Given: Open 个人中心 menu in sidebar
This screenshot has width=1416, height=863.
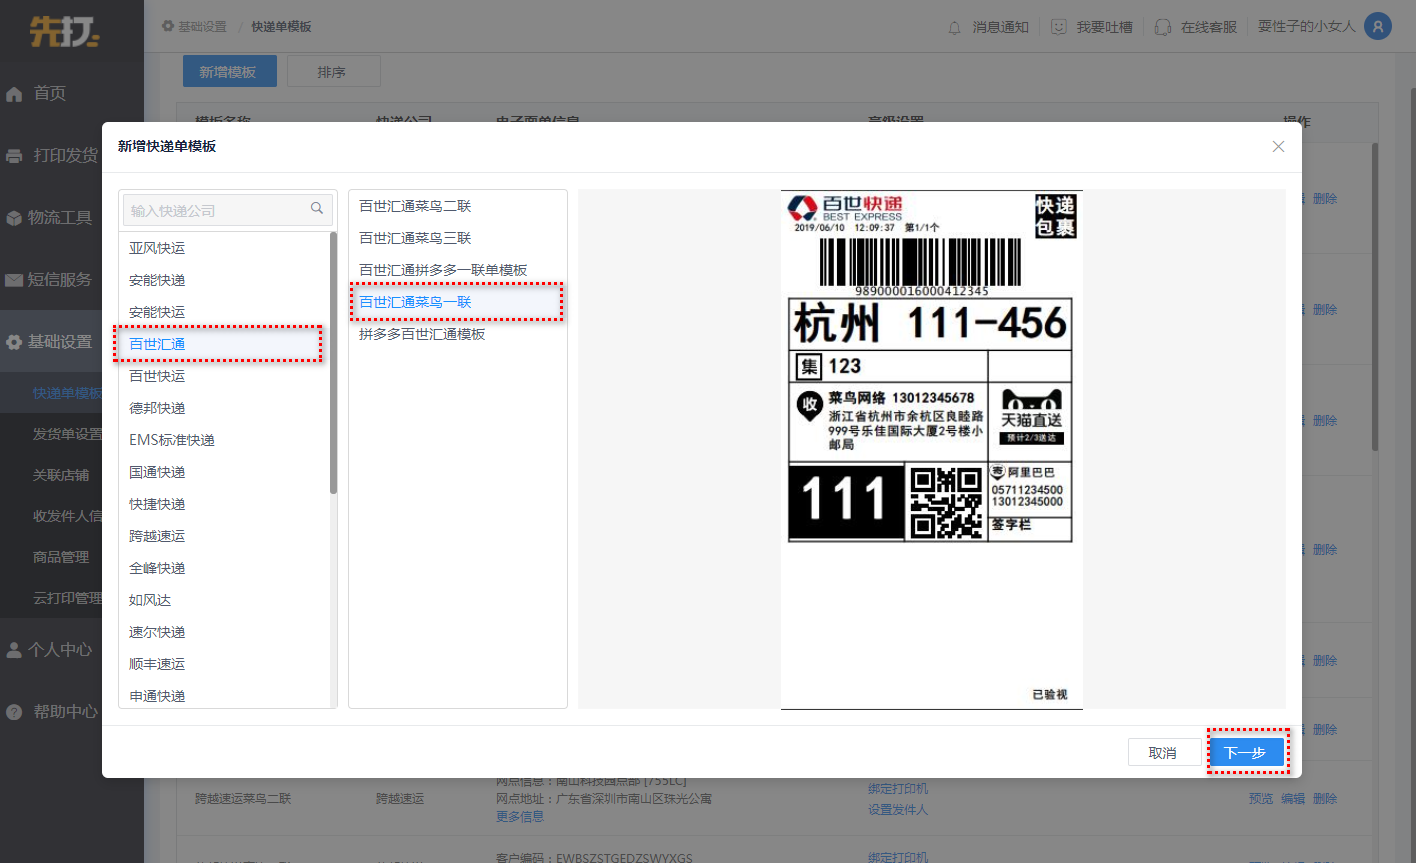Looking at the screenshot, I should 60,649.
